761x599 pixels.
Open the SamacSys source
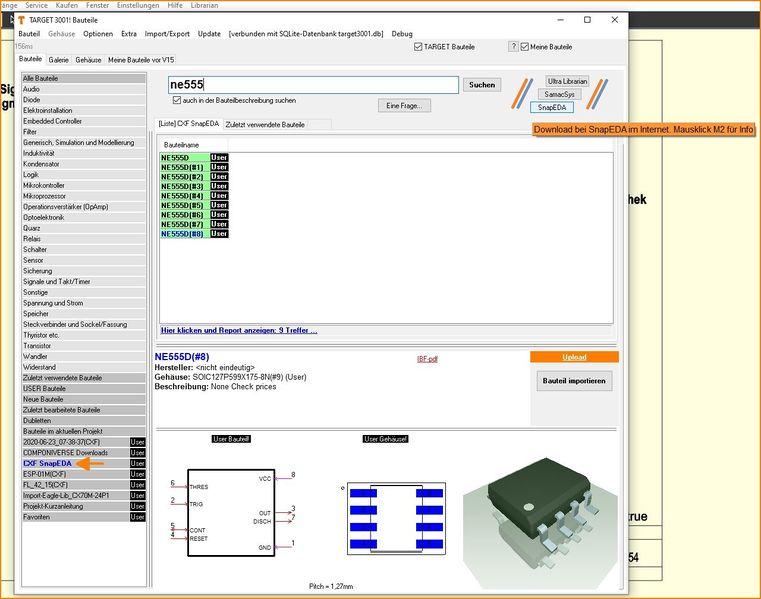560,94
